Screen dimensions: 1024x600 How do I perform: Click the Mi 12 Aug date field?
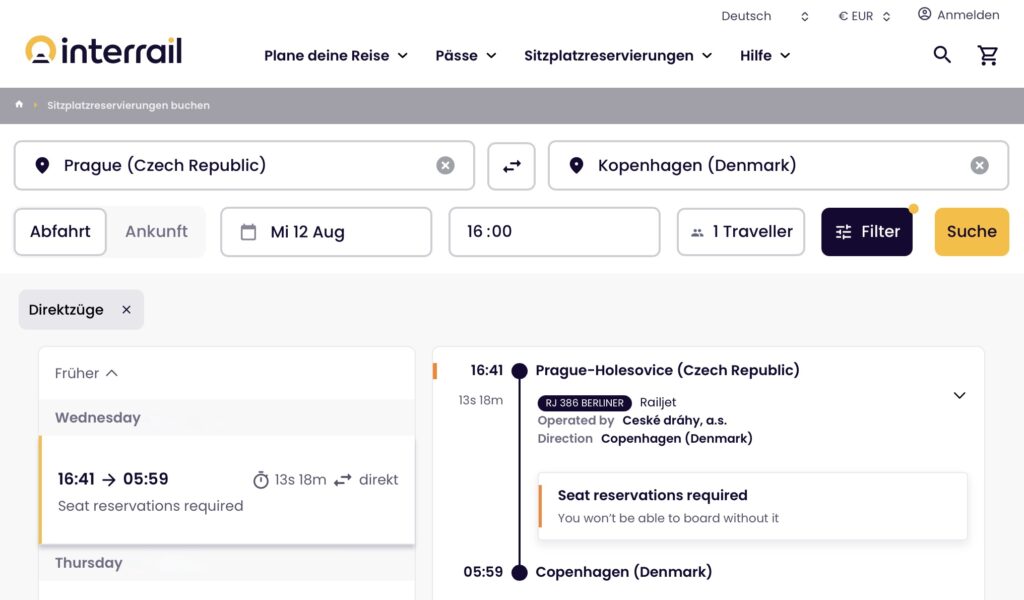(326, 232)
